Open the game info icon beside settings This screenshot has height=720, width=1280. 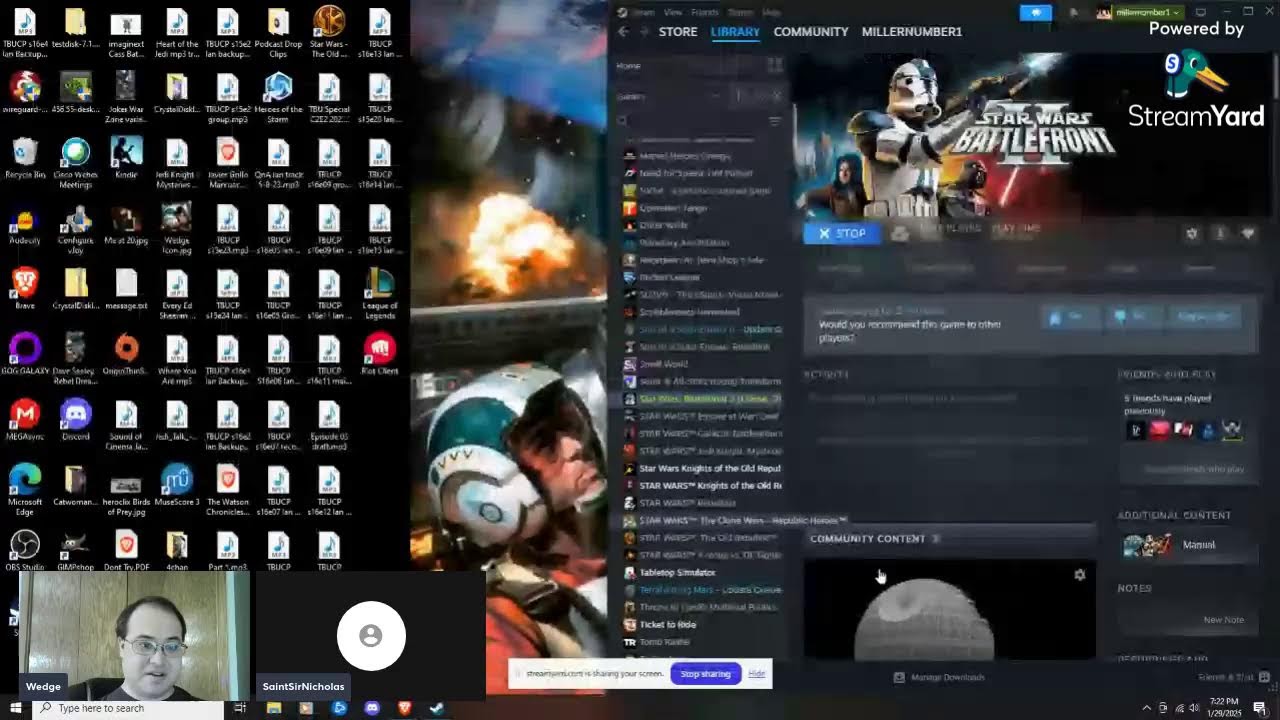tap(1220, 233)
